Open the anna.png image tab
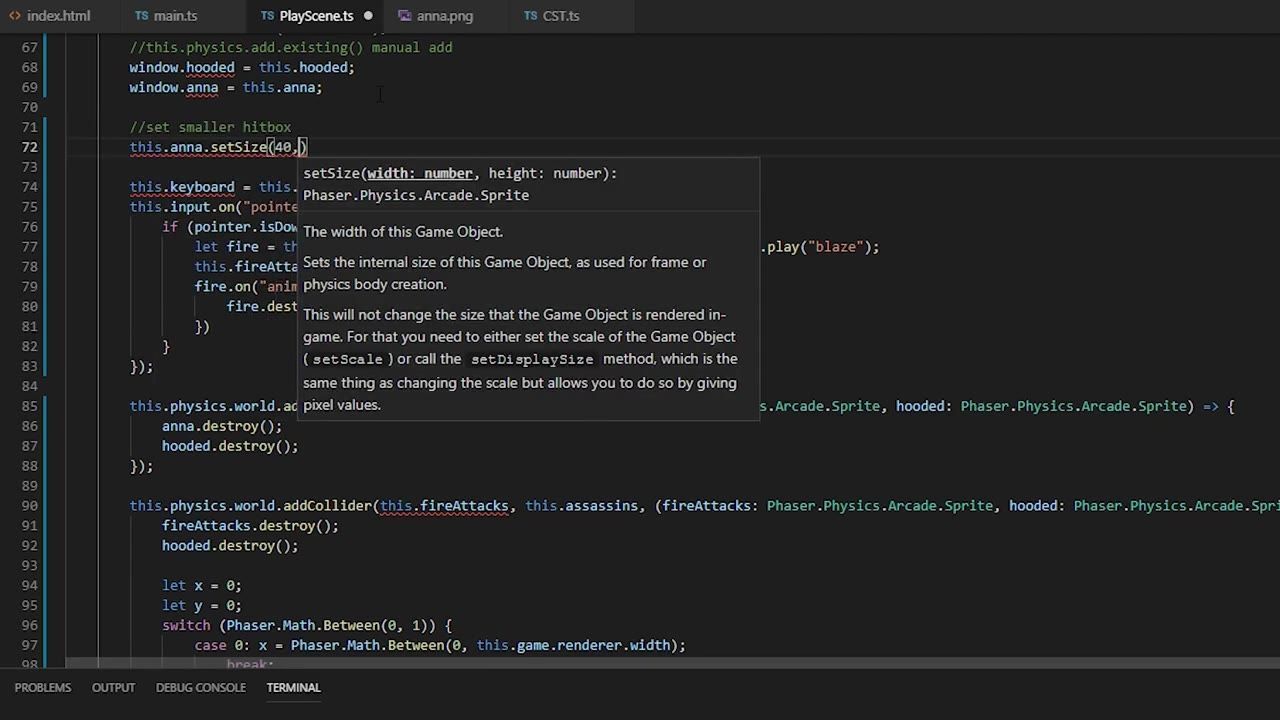This screenshot has height=720, width=1280. click(445, 16)
